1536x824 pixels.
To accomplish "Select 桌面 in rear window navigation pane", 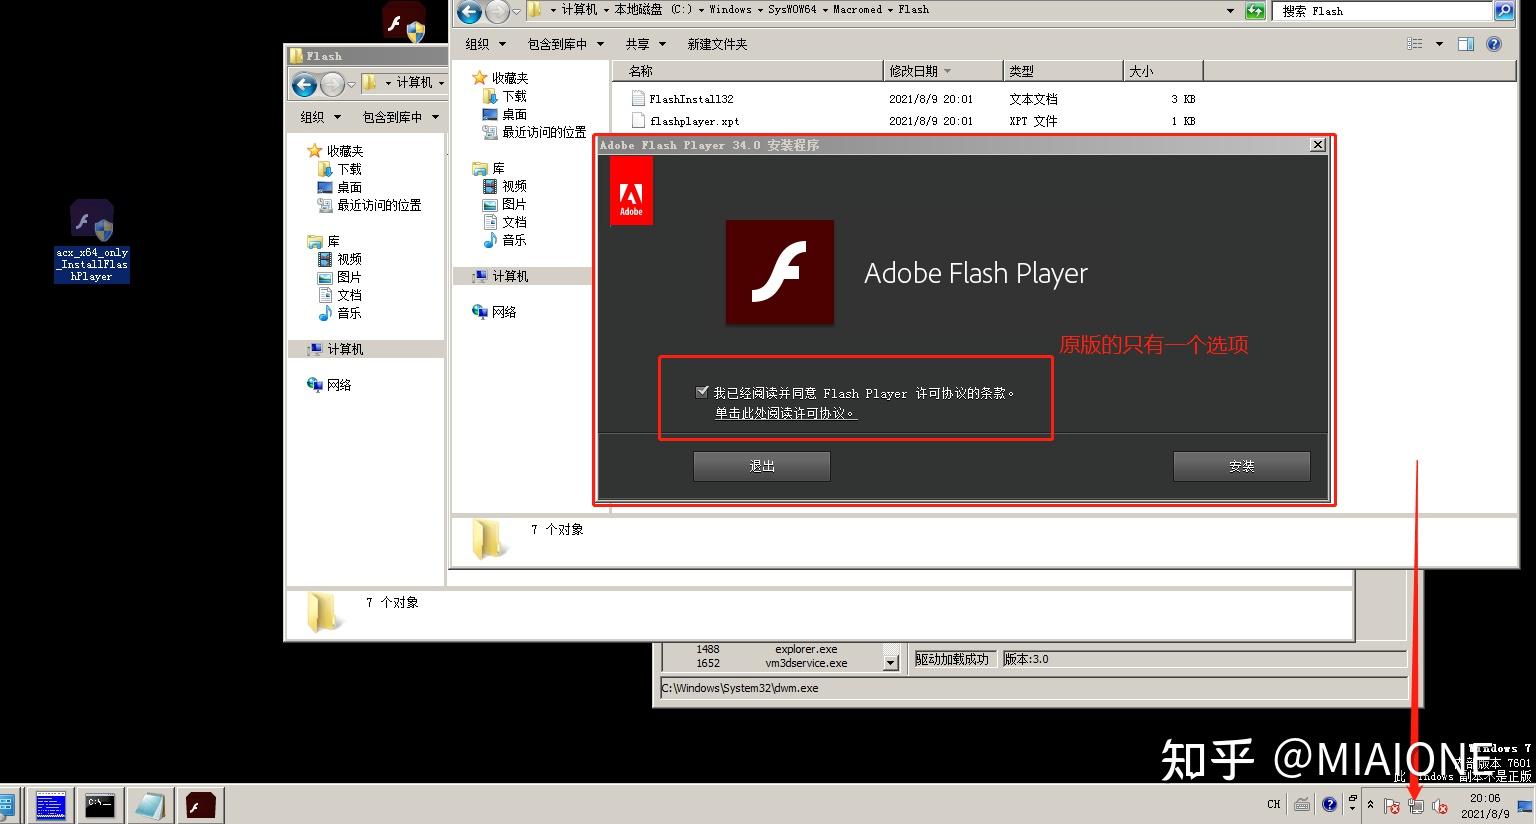I will [349, 187].
